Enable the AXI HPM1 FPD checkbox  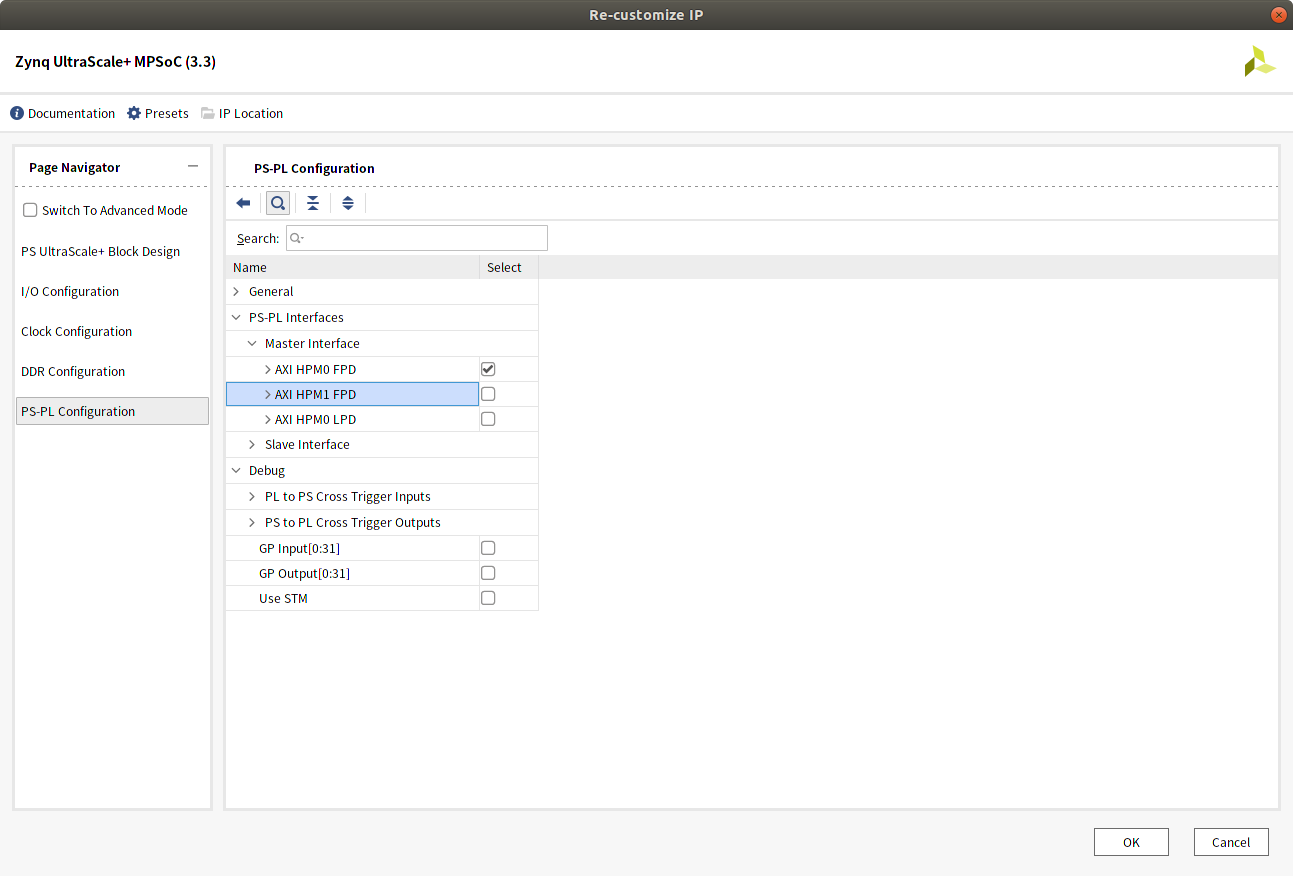pos(488,394)
